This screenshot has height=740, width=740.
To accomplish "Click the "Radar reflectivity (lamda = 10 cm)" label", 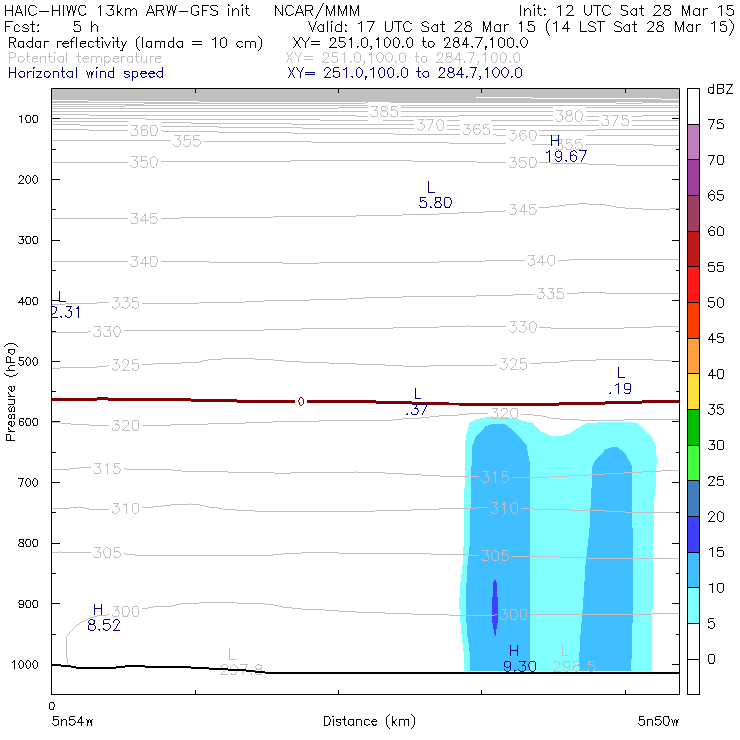I will click(x=135, y=43).
